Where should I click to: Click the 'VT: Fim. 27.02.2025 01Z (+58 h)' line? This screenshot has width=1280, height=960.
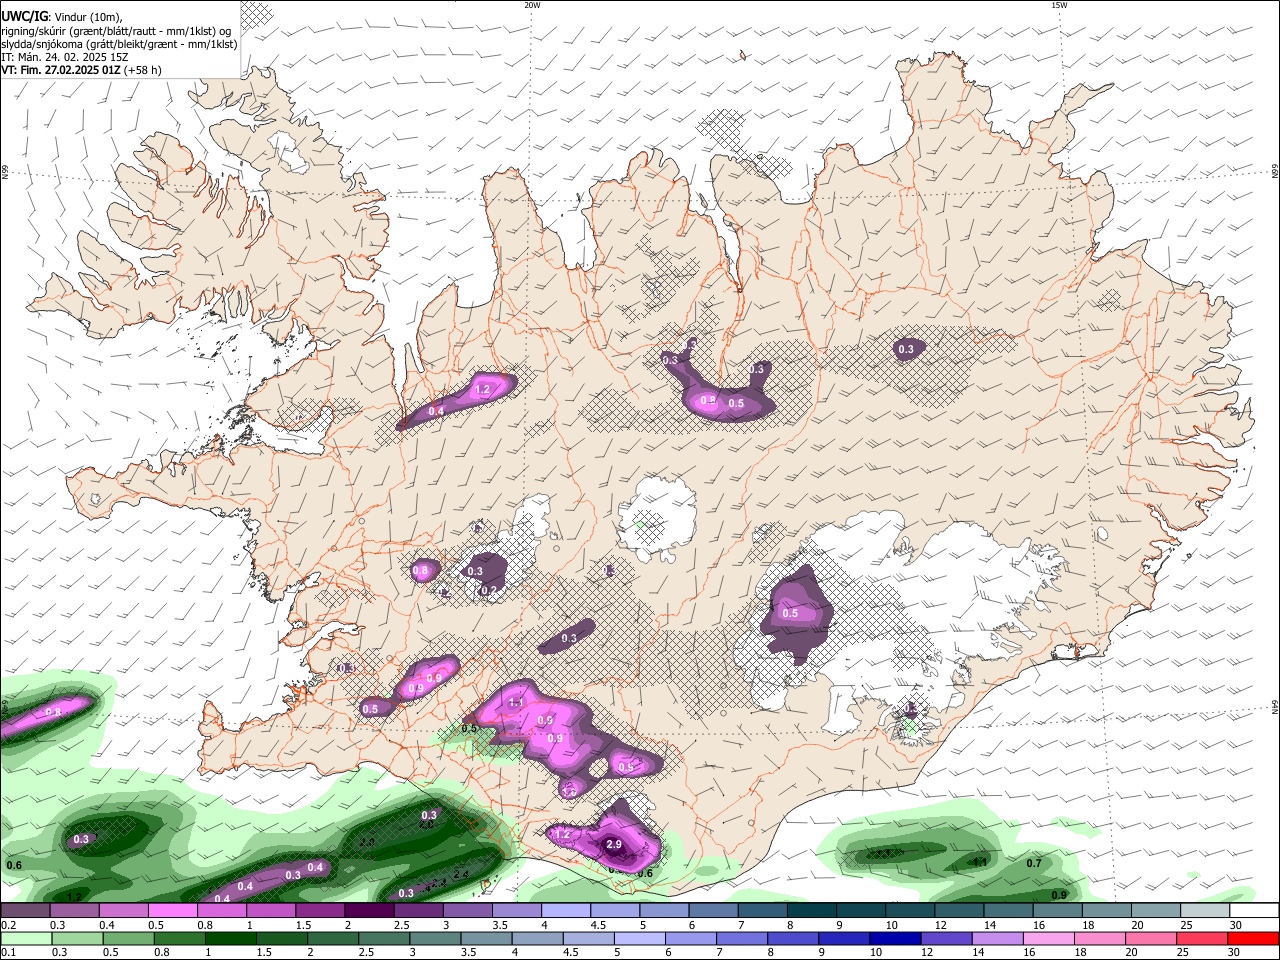[x=81, y=70]
